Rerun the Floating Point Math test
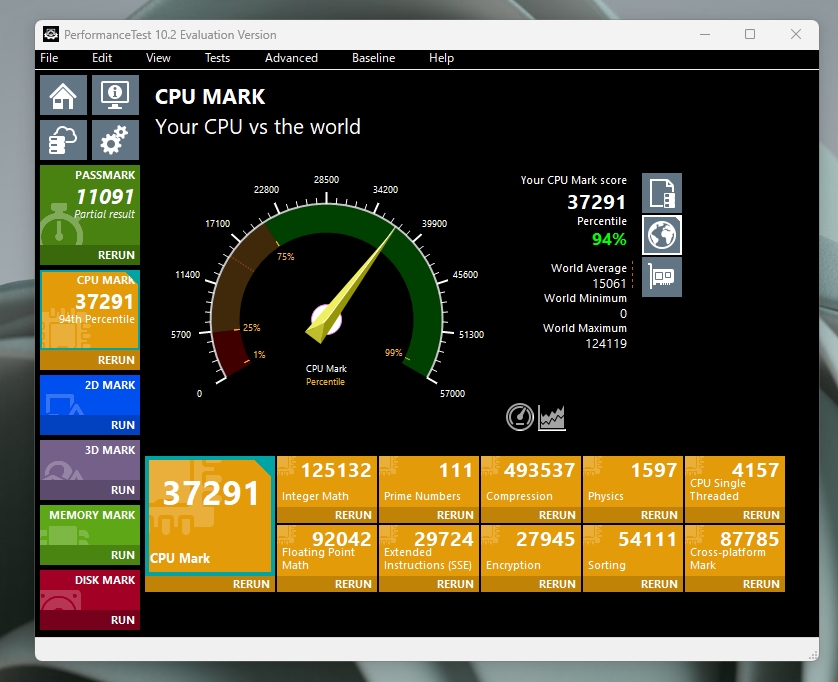Screen dimensions: 838x682 [x=327, y=584]
